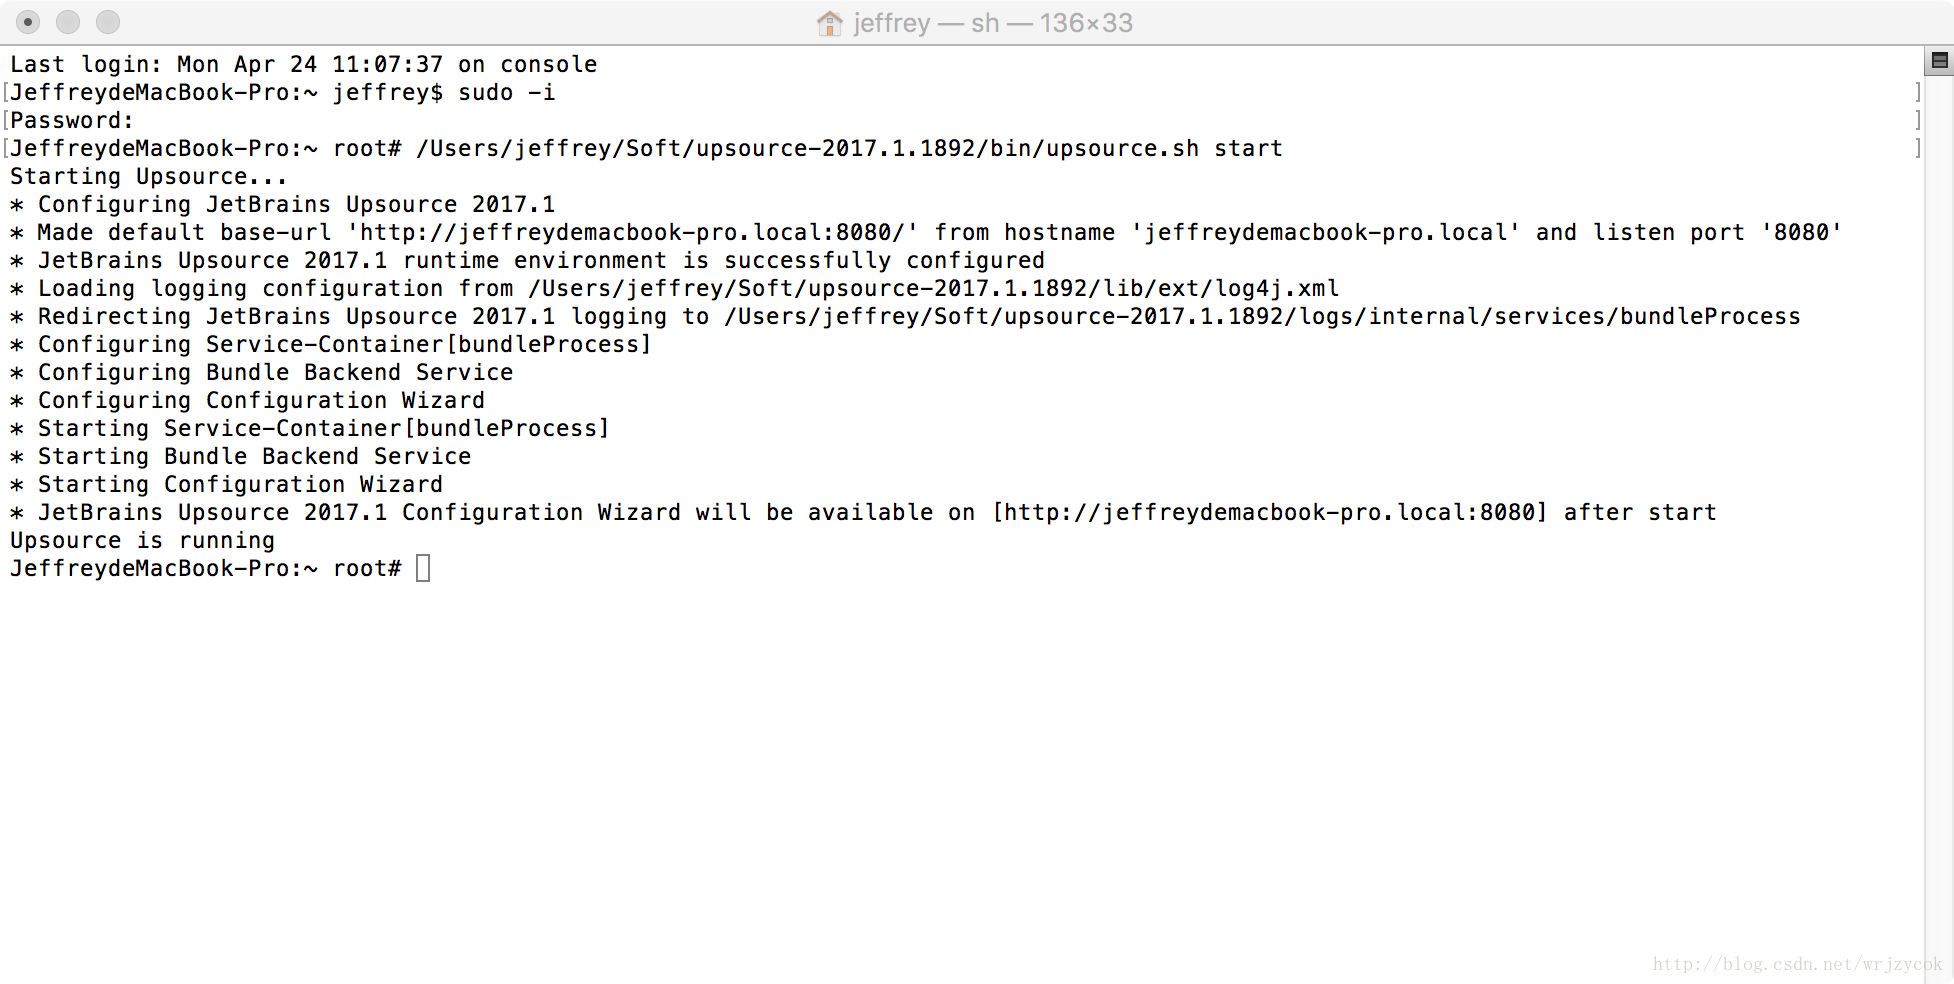Minimize the window using the middle title bar button

(x=68, y=21)
